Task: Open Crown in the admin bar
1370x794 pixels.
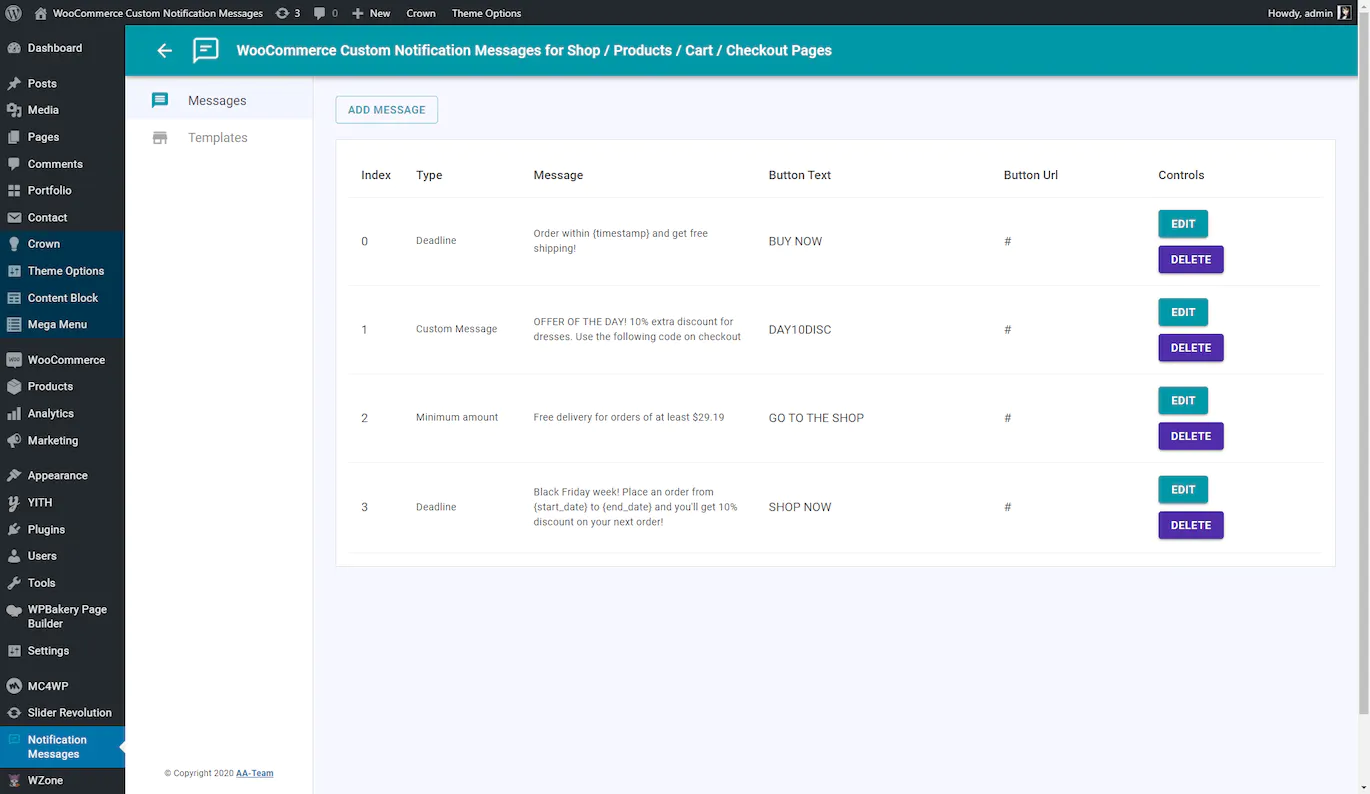Action: coord(421,13)
